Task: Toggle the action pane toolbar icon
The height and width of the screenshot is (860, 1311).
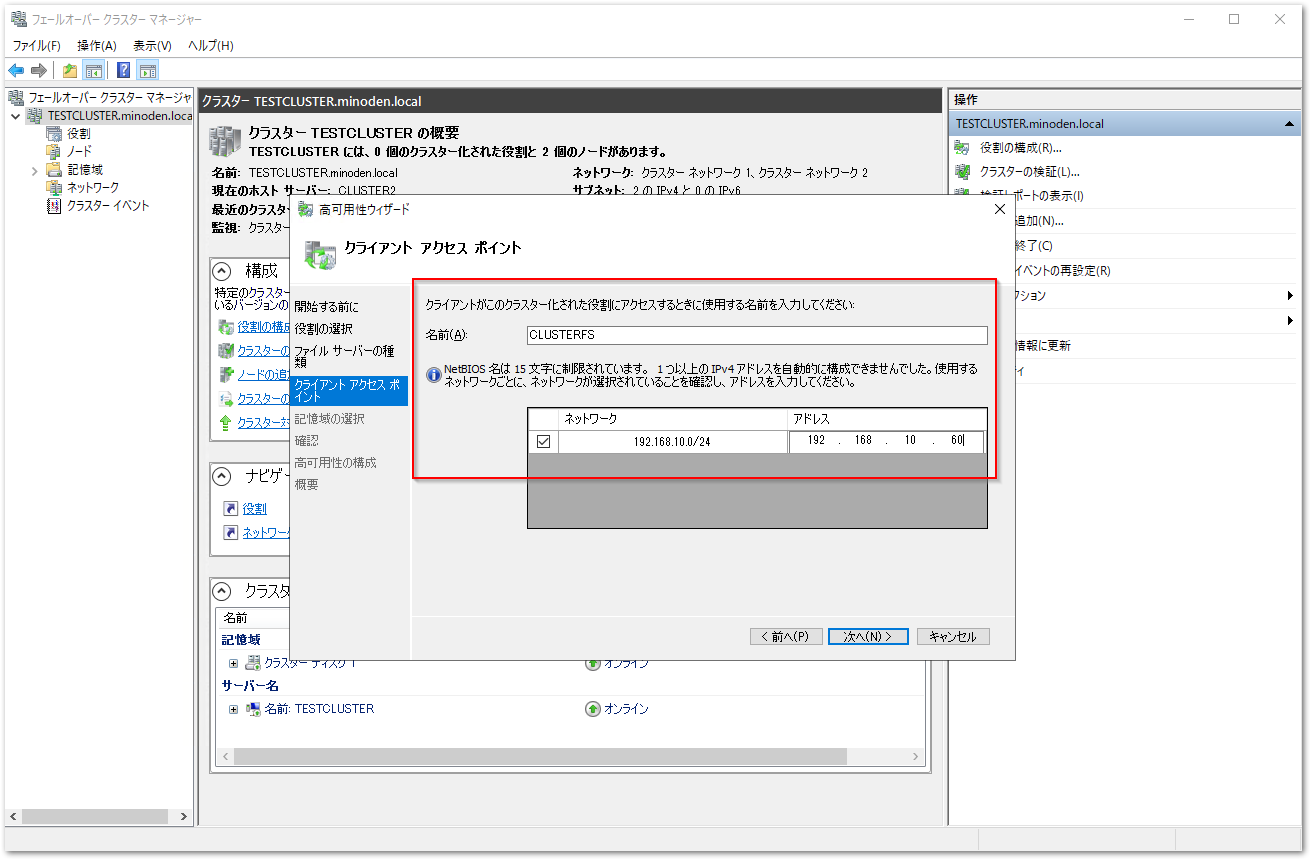Action: 148,70
